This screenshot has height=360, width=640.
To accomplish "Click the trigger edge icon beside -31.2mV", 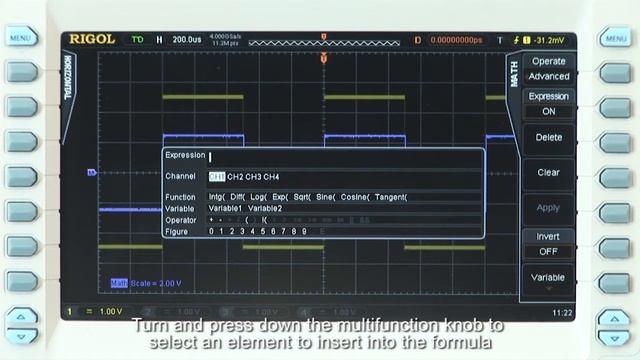I will (516, 40).
